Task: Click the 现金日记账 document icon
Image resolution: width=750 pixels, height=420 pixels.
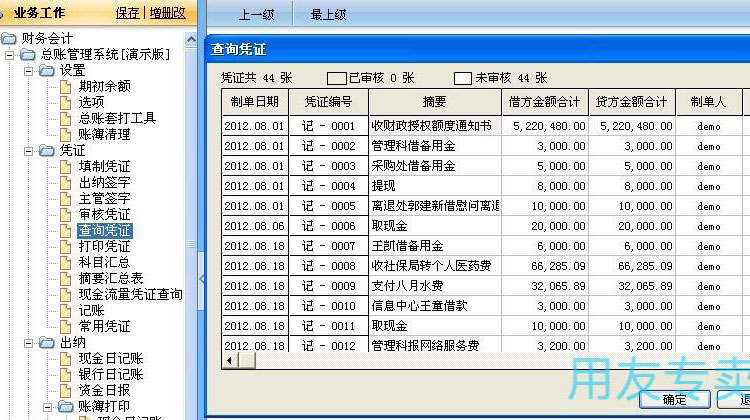Action: point(66,359)
